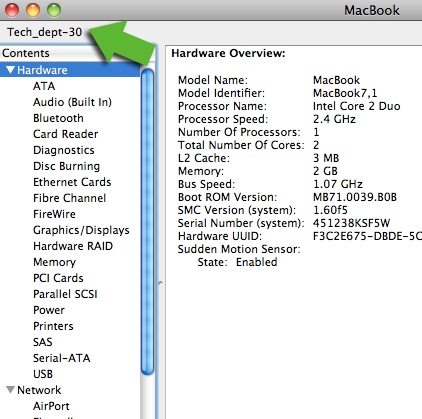Click the Tech_dept-30 computer name
The width and height of the screenshot is (422, 419).
[x=44, y=32]
